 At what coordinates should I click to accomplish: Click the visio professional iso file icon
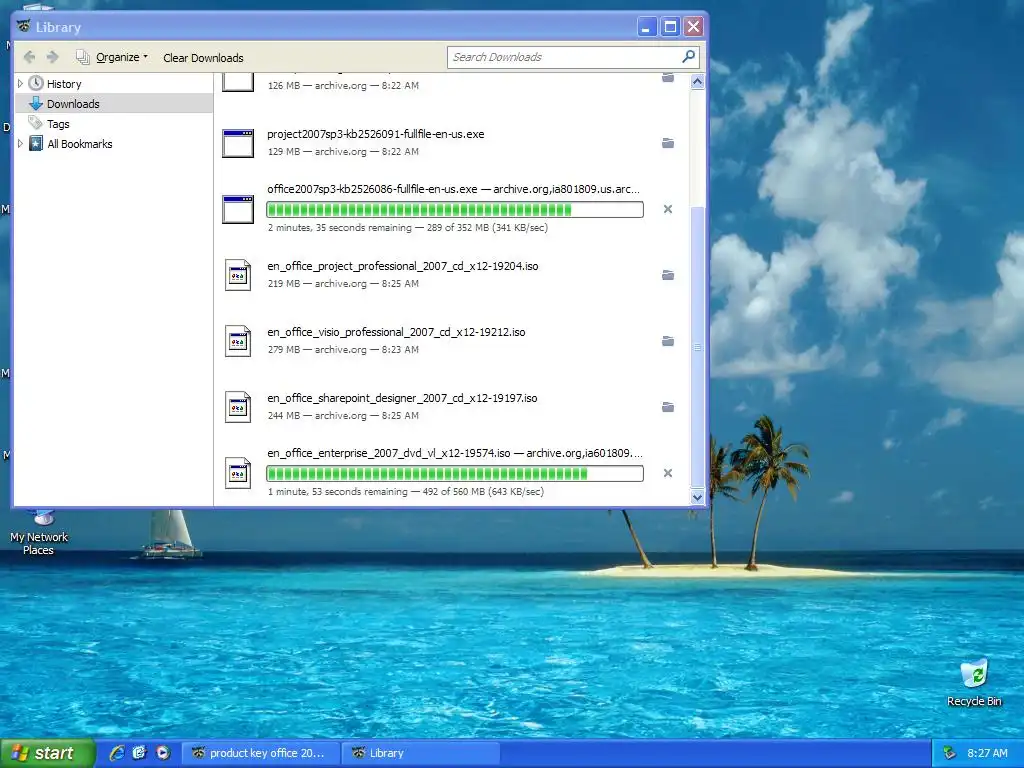pos(238,341)
